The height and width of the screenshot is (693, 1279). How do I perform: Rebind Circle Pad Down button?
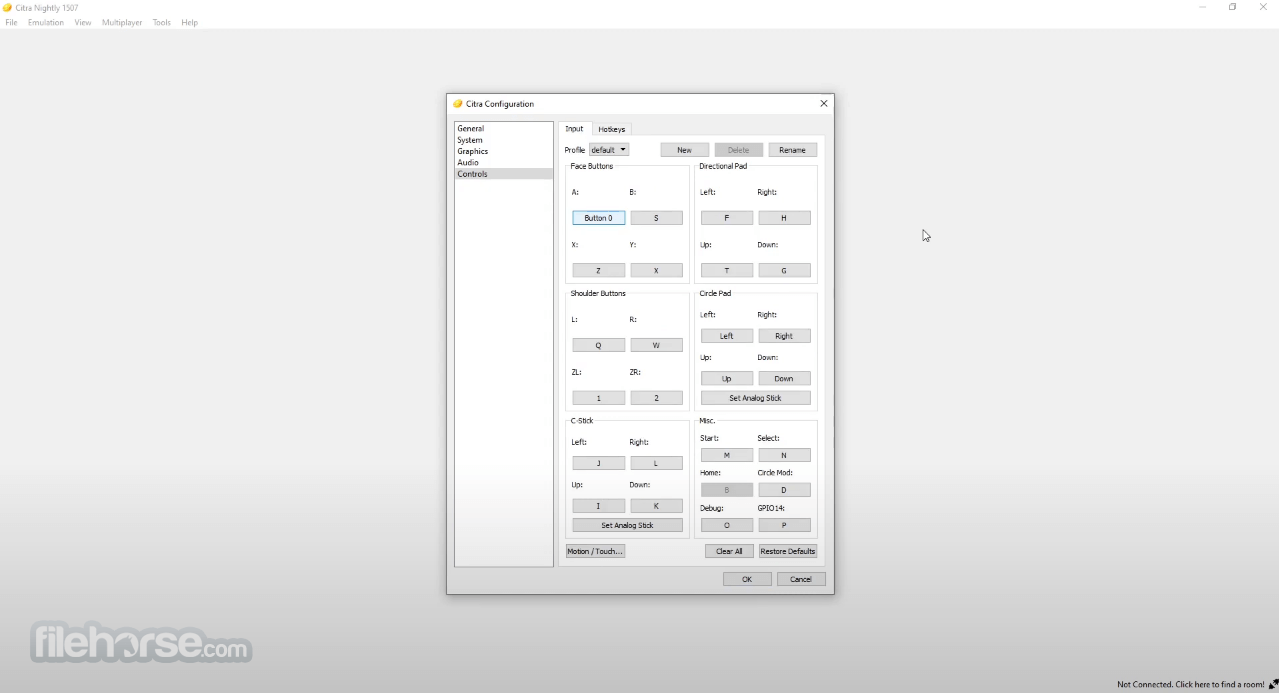click(x=784, y=379)
